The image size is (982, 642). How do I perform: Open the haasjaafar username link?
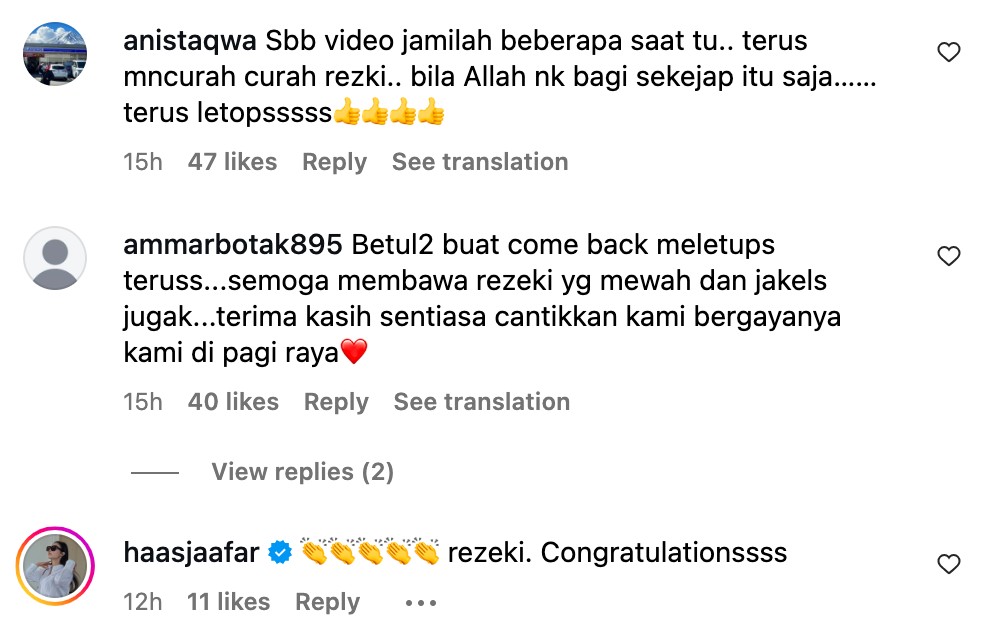click(191, 552)
